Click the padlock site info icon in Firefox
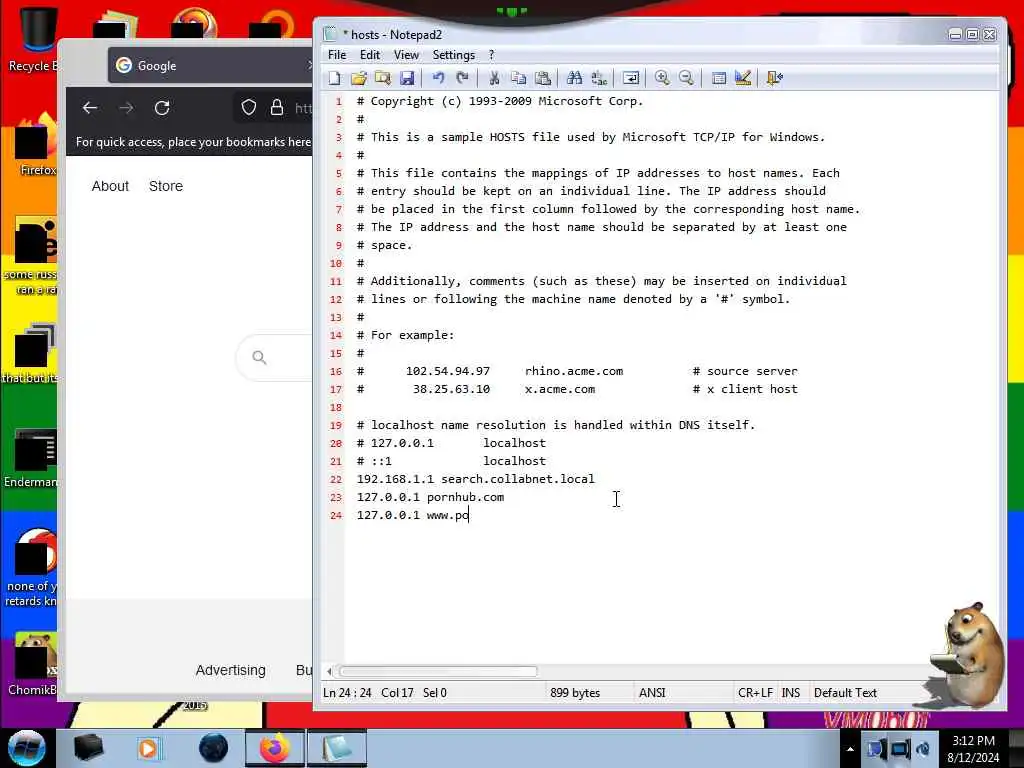This screenshot has width=1024, height=768. click(277, 108)
